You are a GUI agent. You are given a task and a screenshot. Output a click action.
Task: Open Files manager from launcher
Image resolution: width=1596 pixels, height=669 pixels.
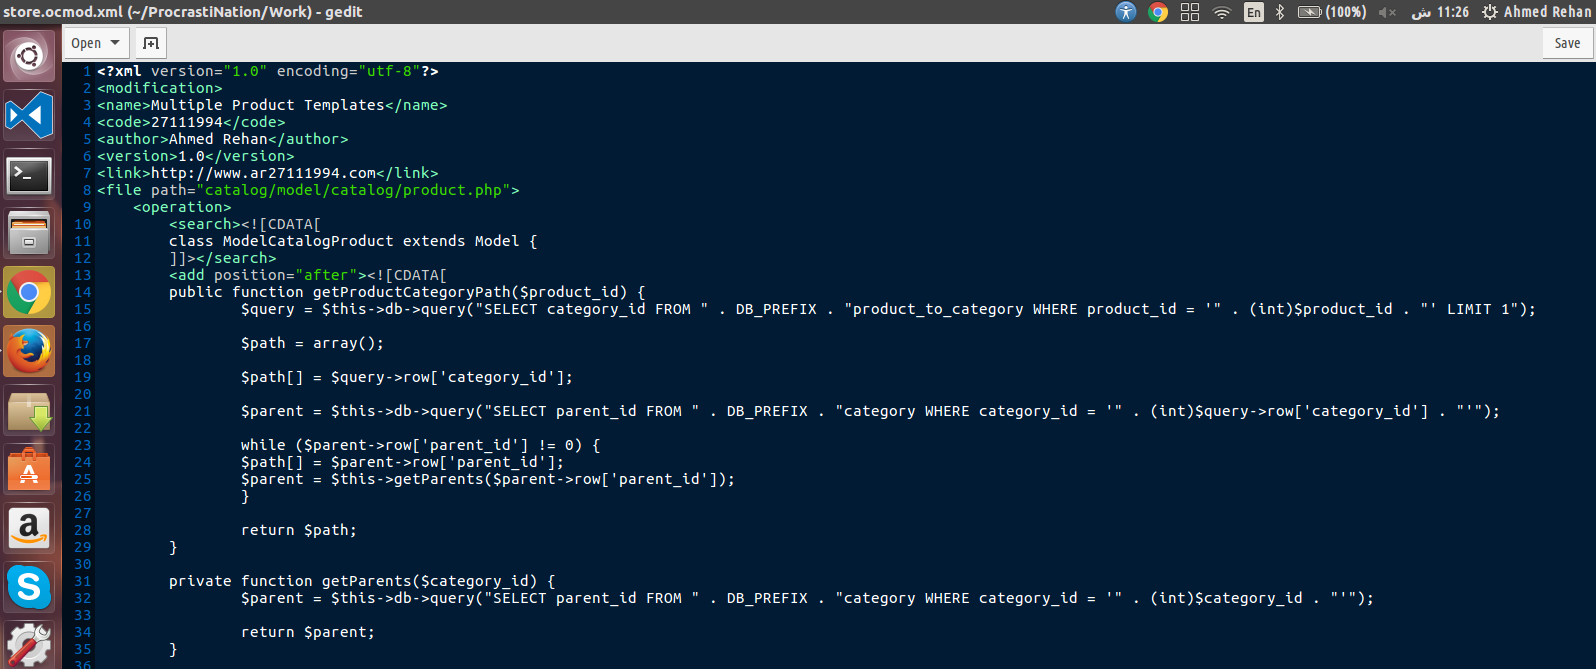(x=29, y=234)
